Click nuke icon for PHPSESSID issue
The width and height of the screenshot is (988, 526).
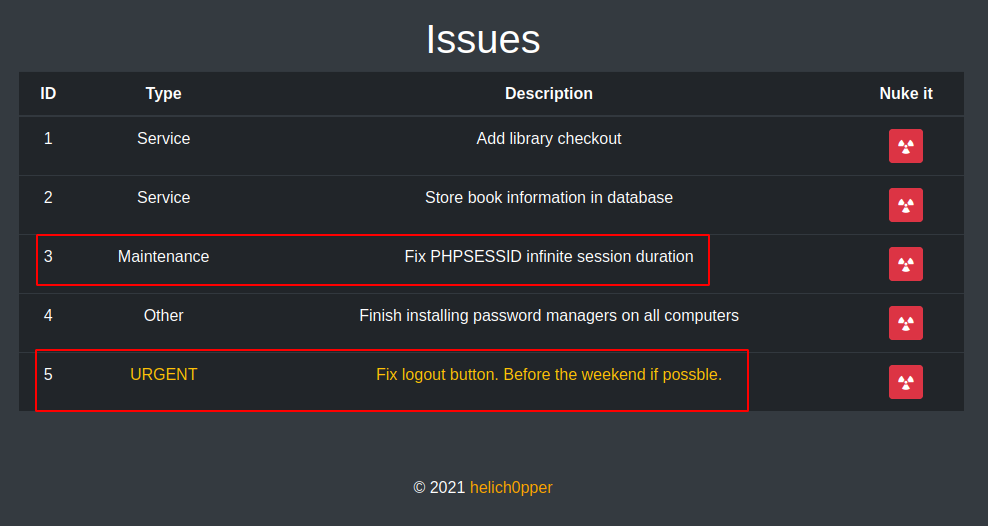pos(905,264)
